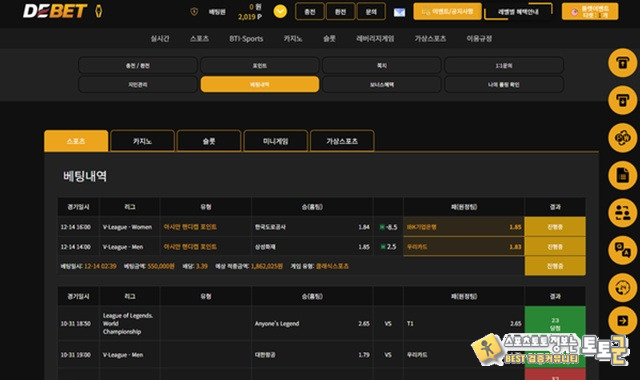The image size is (640, 380).
Task: Click the gold trophy icon beside the logo
Action: [x=98, y=11]
